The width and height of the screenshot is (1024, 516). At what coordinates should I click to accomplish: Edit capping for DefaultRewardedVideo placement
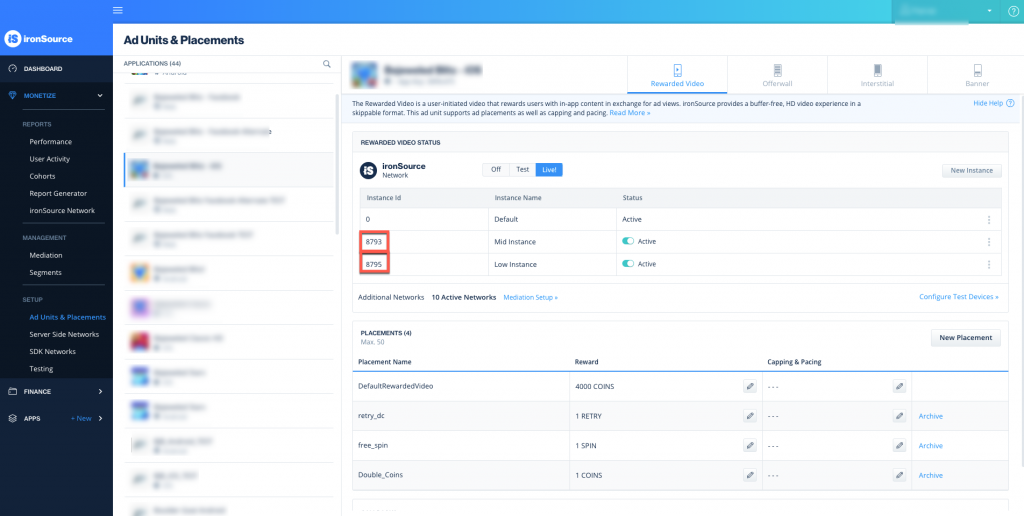coord(899,386)
